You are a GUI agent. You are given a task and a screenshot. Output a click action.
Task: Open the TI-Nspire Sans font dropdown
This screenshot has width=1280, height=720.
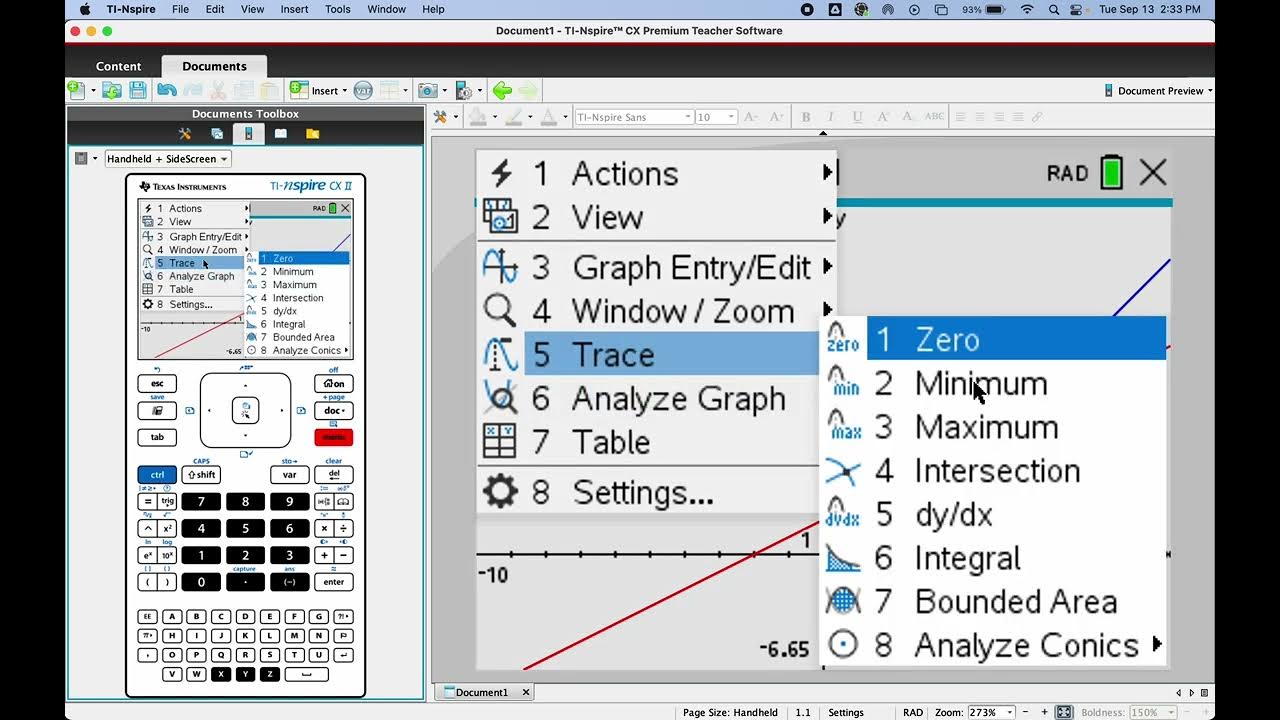635,117
